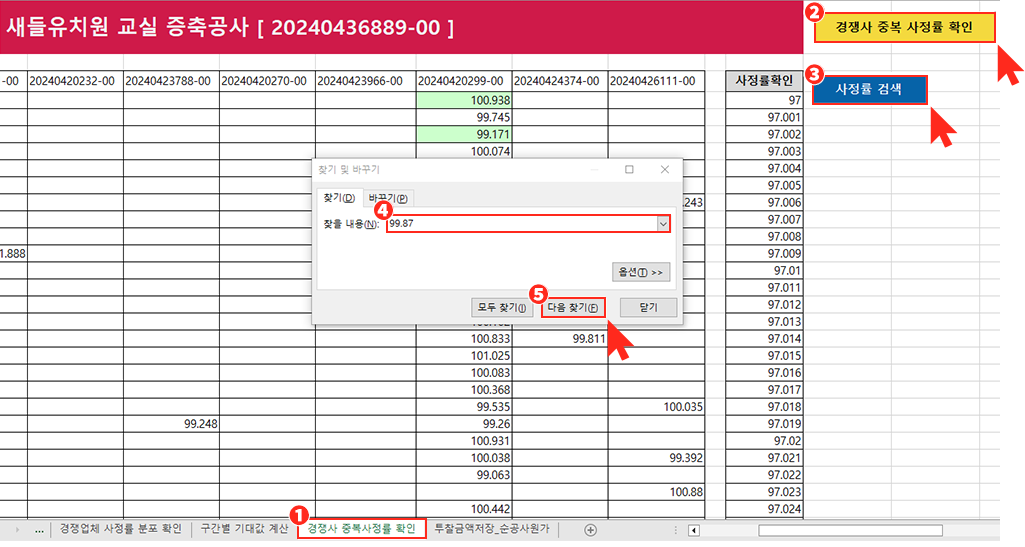Screen dimensions: 1025x547
Task: Select the 찾기 tab in dialog
Action: pyautogui.click(x=339, y=198)
